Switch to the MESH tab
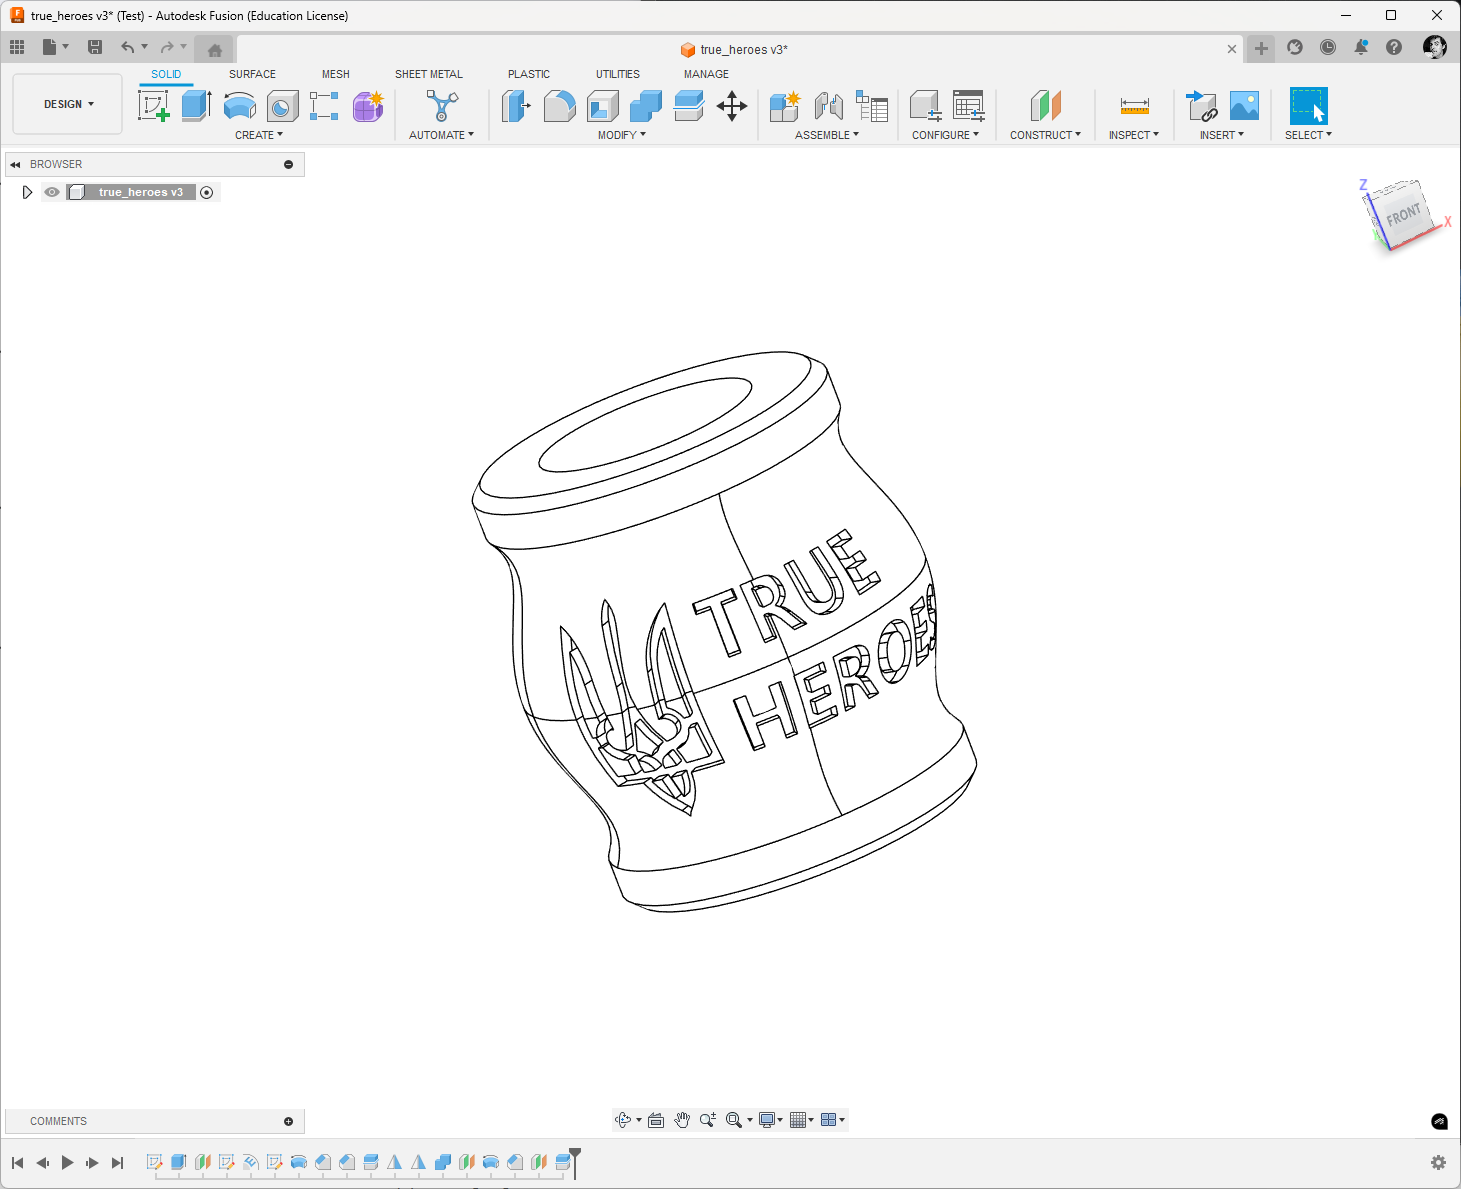Image resolution: width=1461 pixels, height=1189 pixels. coord(336,74)
